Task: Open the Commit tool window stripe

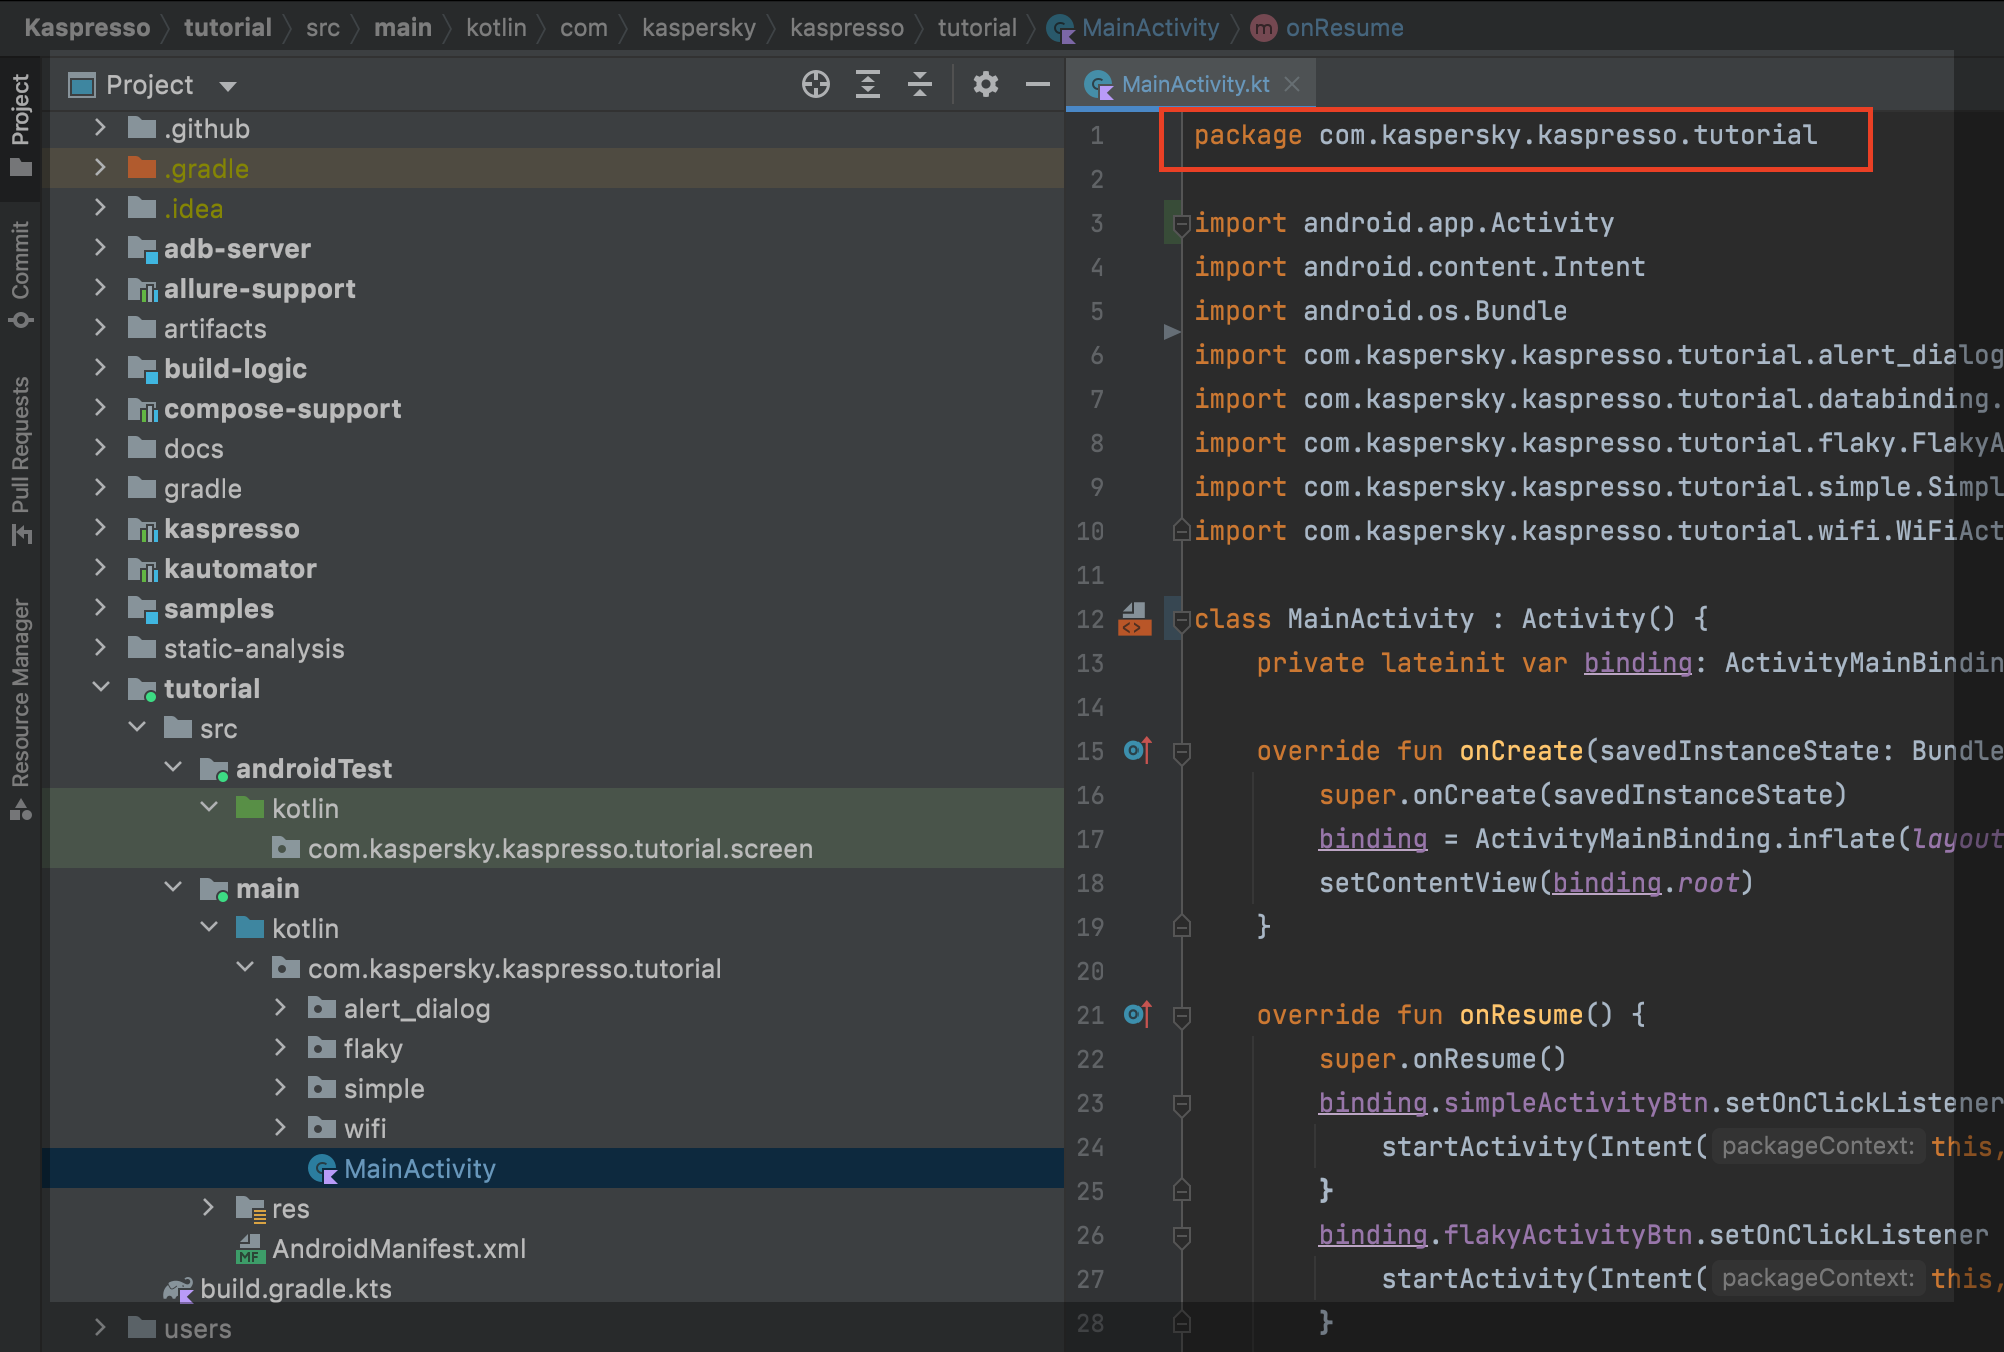Action: coord(21,273)
